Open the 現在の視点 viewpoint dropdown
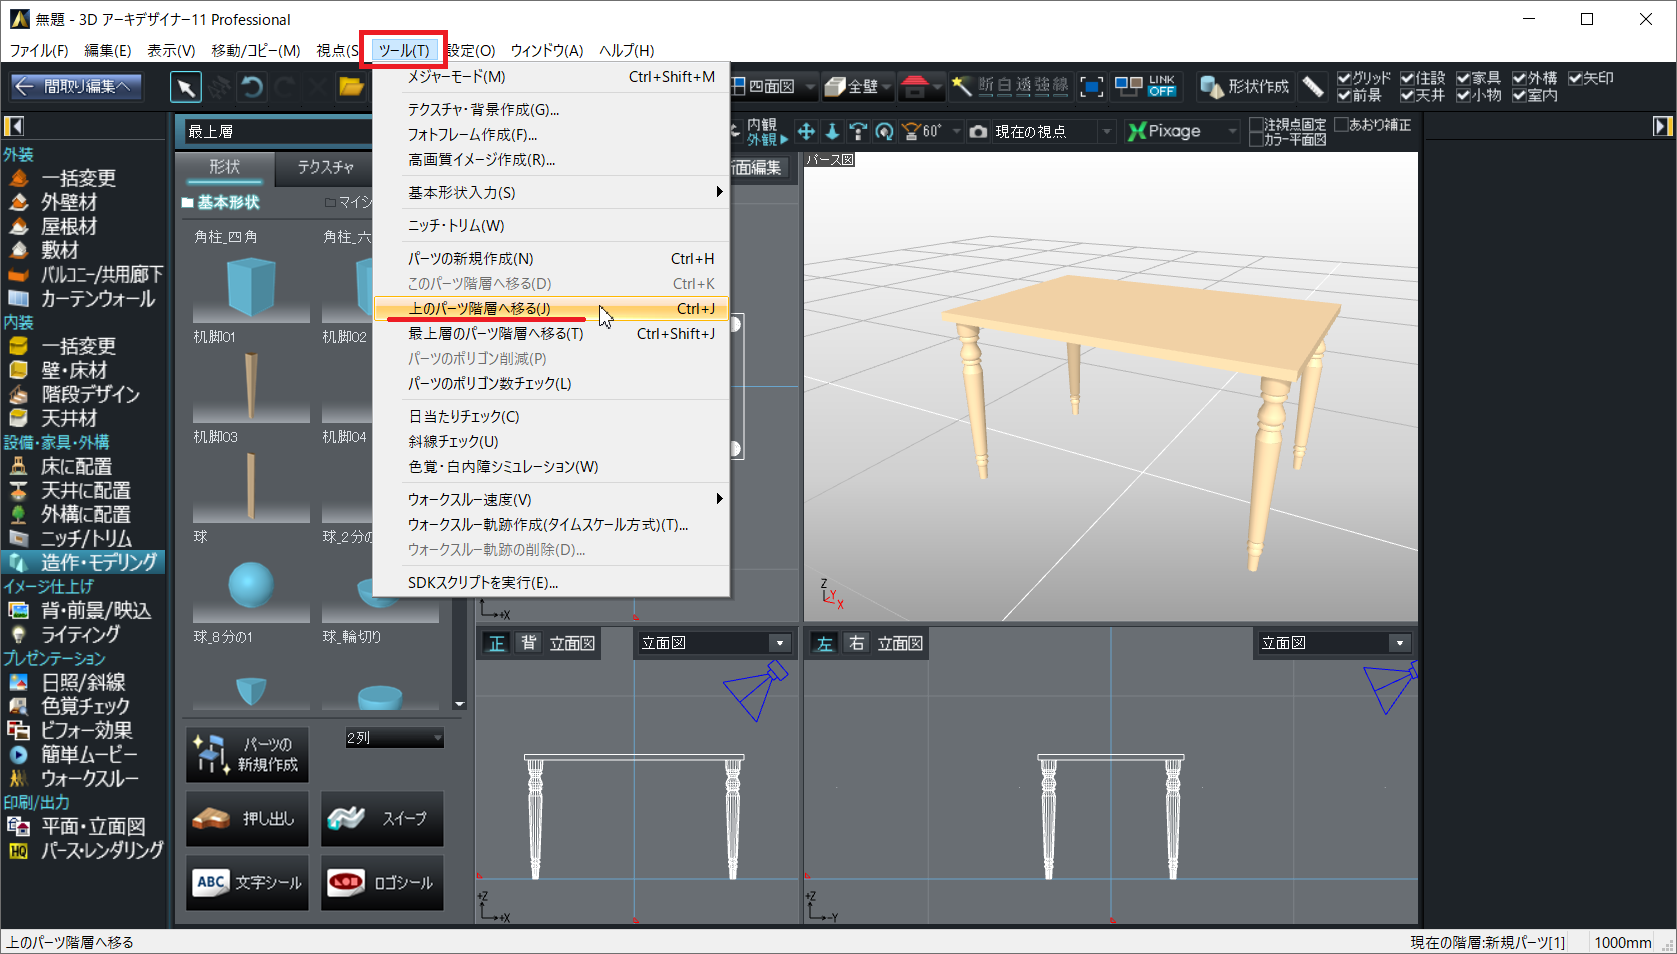The height and width of the screenshot is (954, 1677). point(1106,131)
